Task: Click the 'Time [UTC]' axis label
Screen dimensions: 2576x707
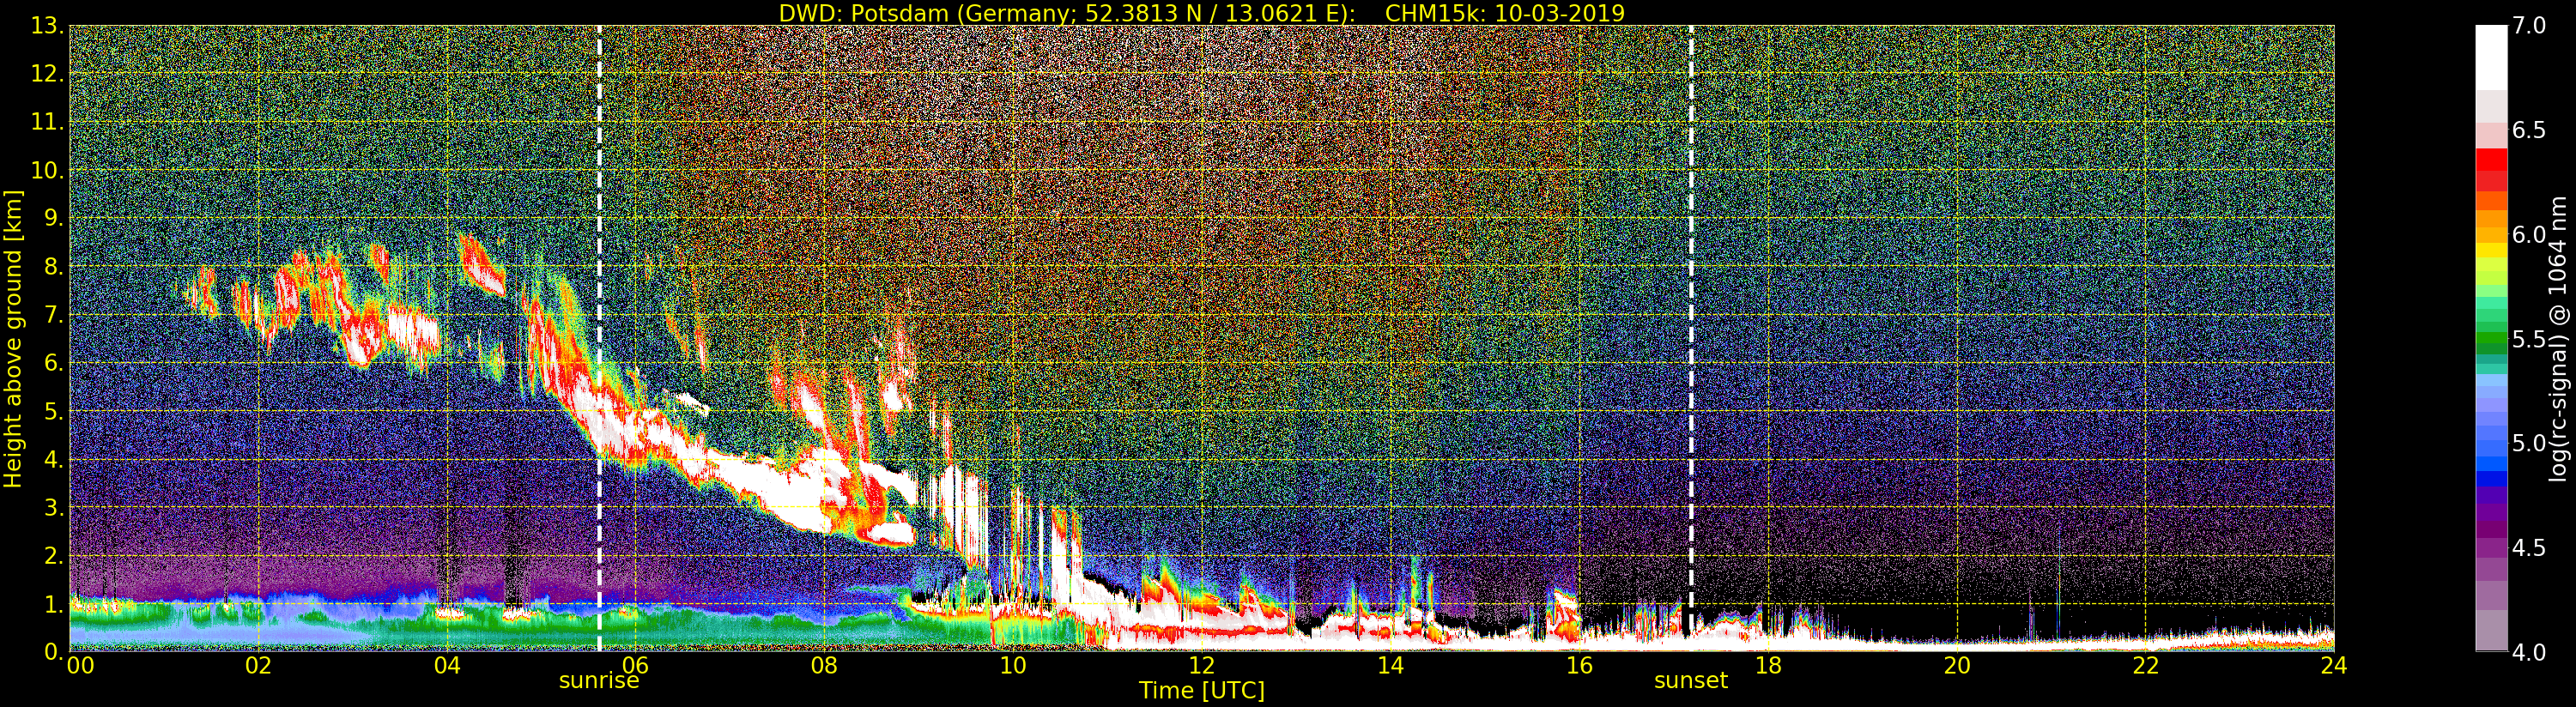Action: pyautogui.click(x=1202, y=690)
